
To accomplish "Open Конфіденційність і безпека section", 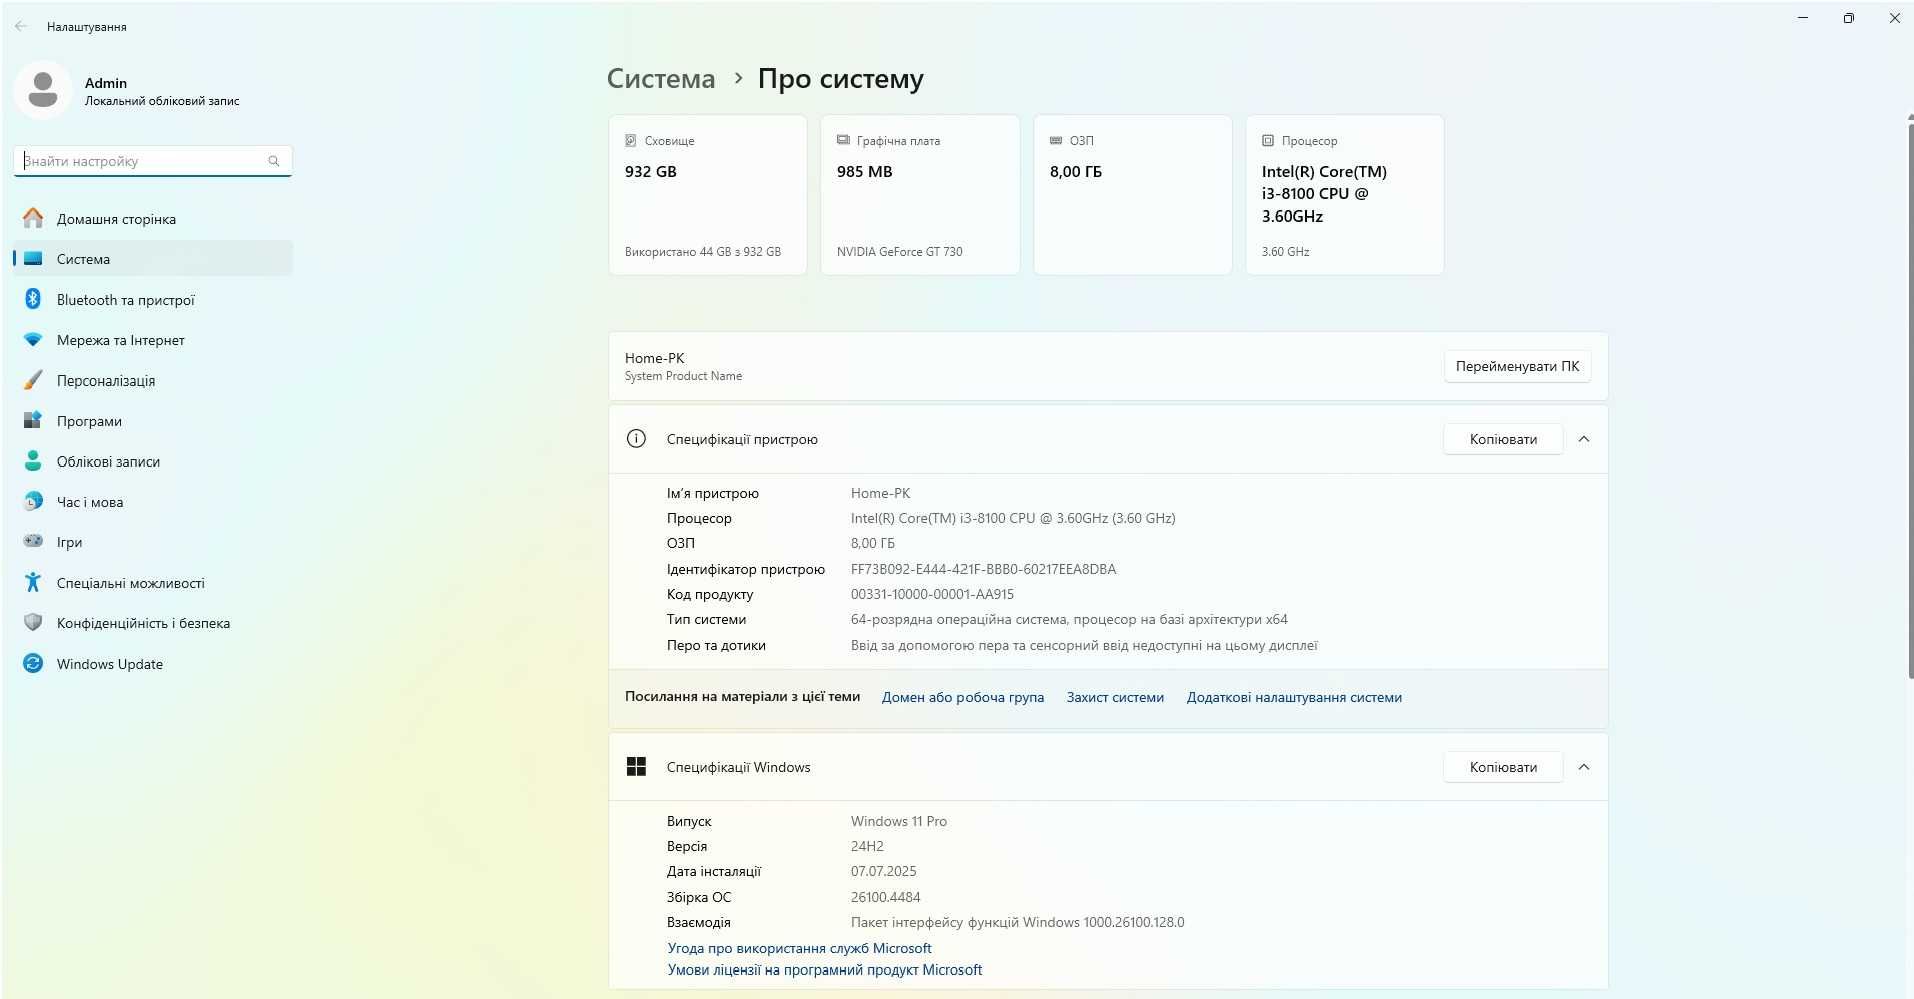I will tap(153, 622).
